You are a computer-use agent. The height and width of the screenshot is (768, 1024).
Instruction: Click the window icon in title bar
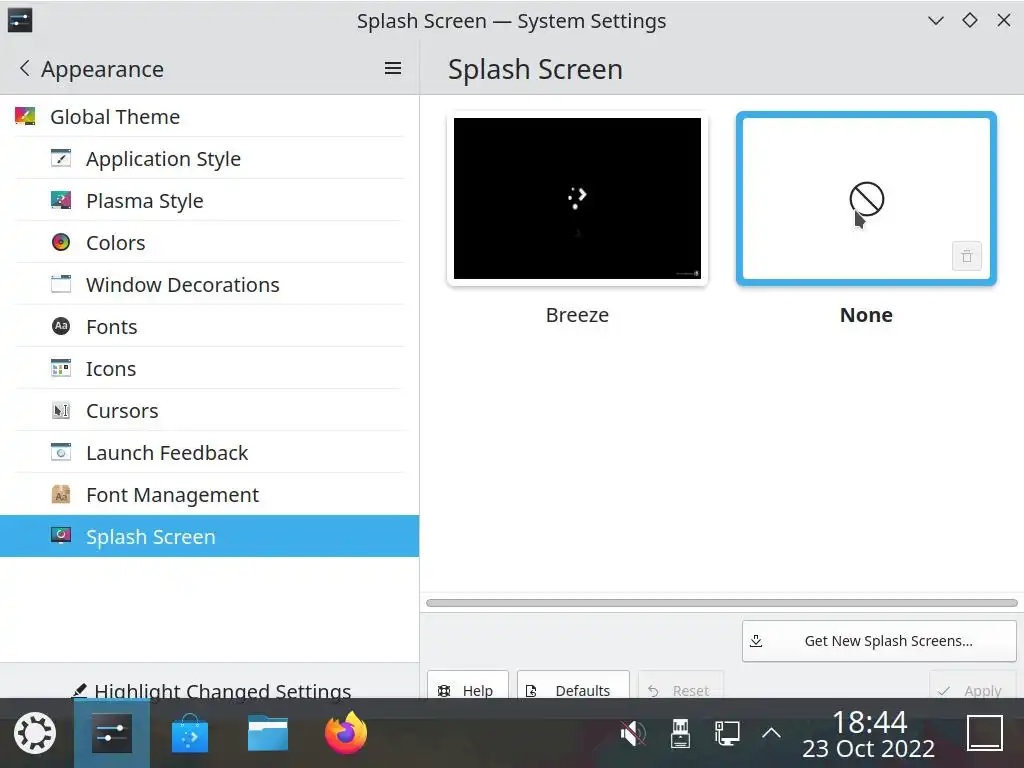[x=20, y=20]
